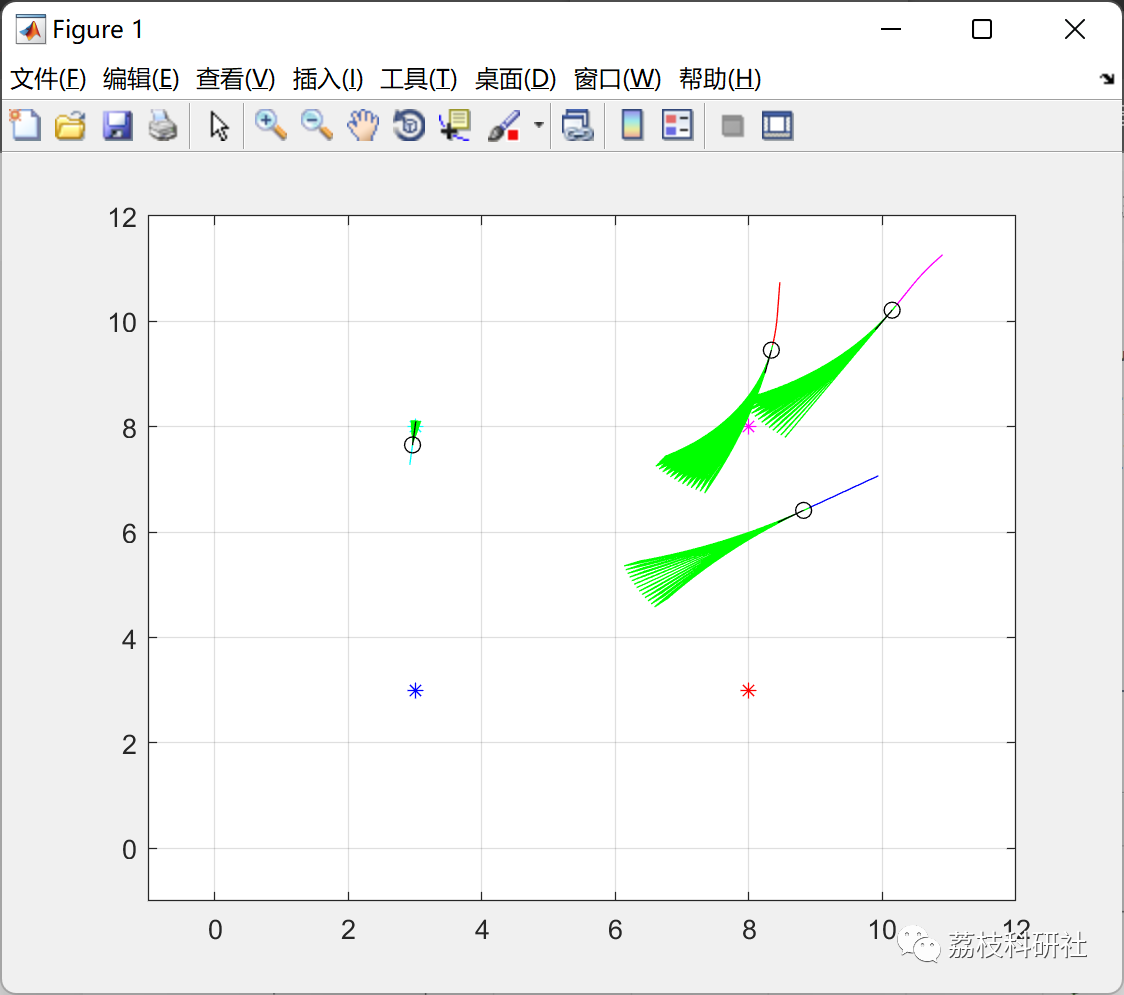Click the black circle near the cyan line
1124x995 pixels.
coord(412,445)
